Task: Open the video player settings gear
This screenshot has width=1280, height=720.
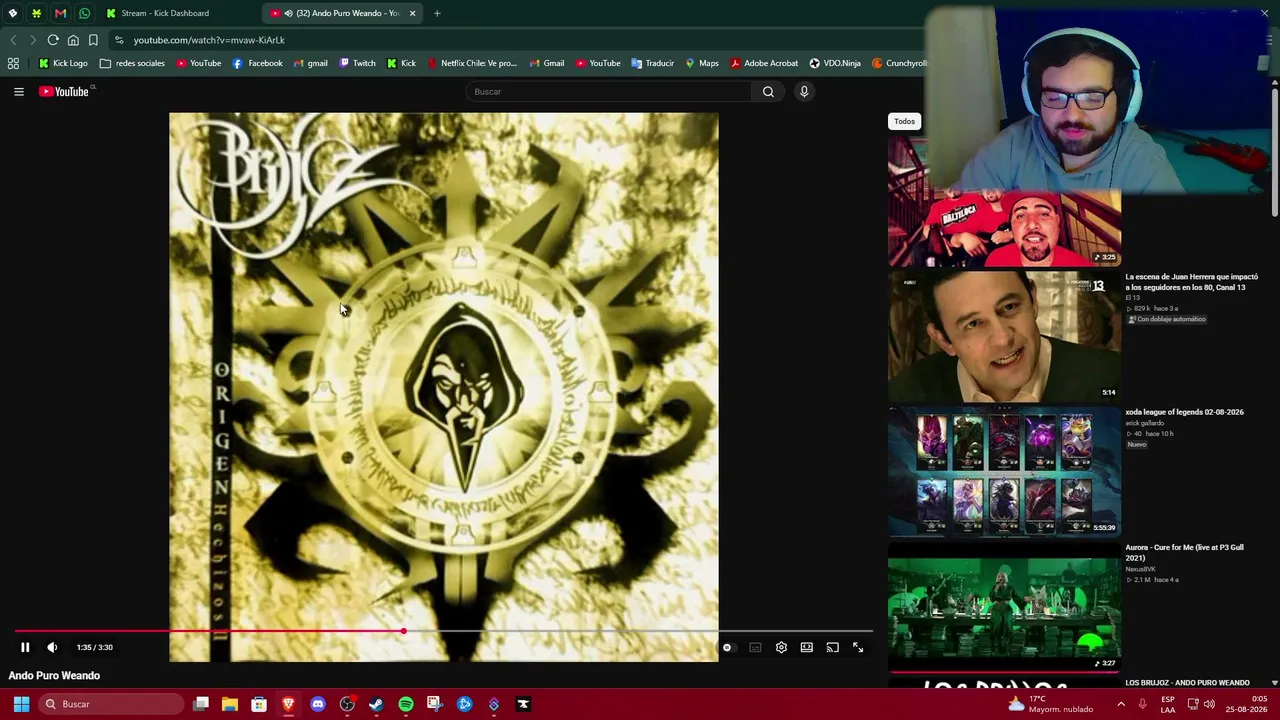Action: [x=781, y=647]
